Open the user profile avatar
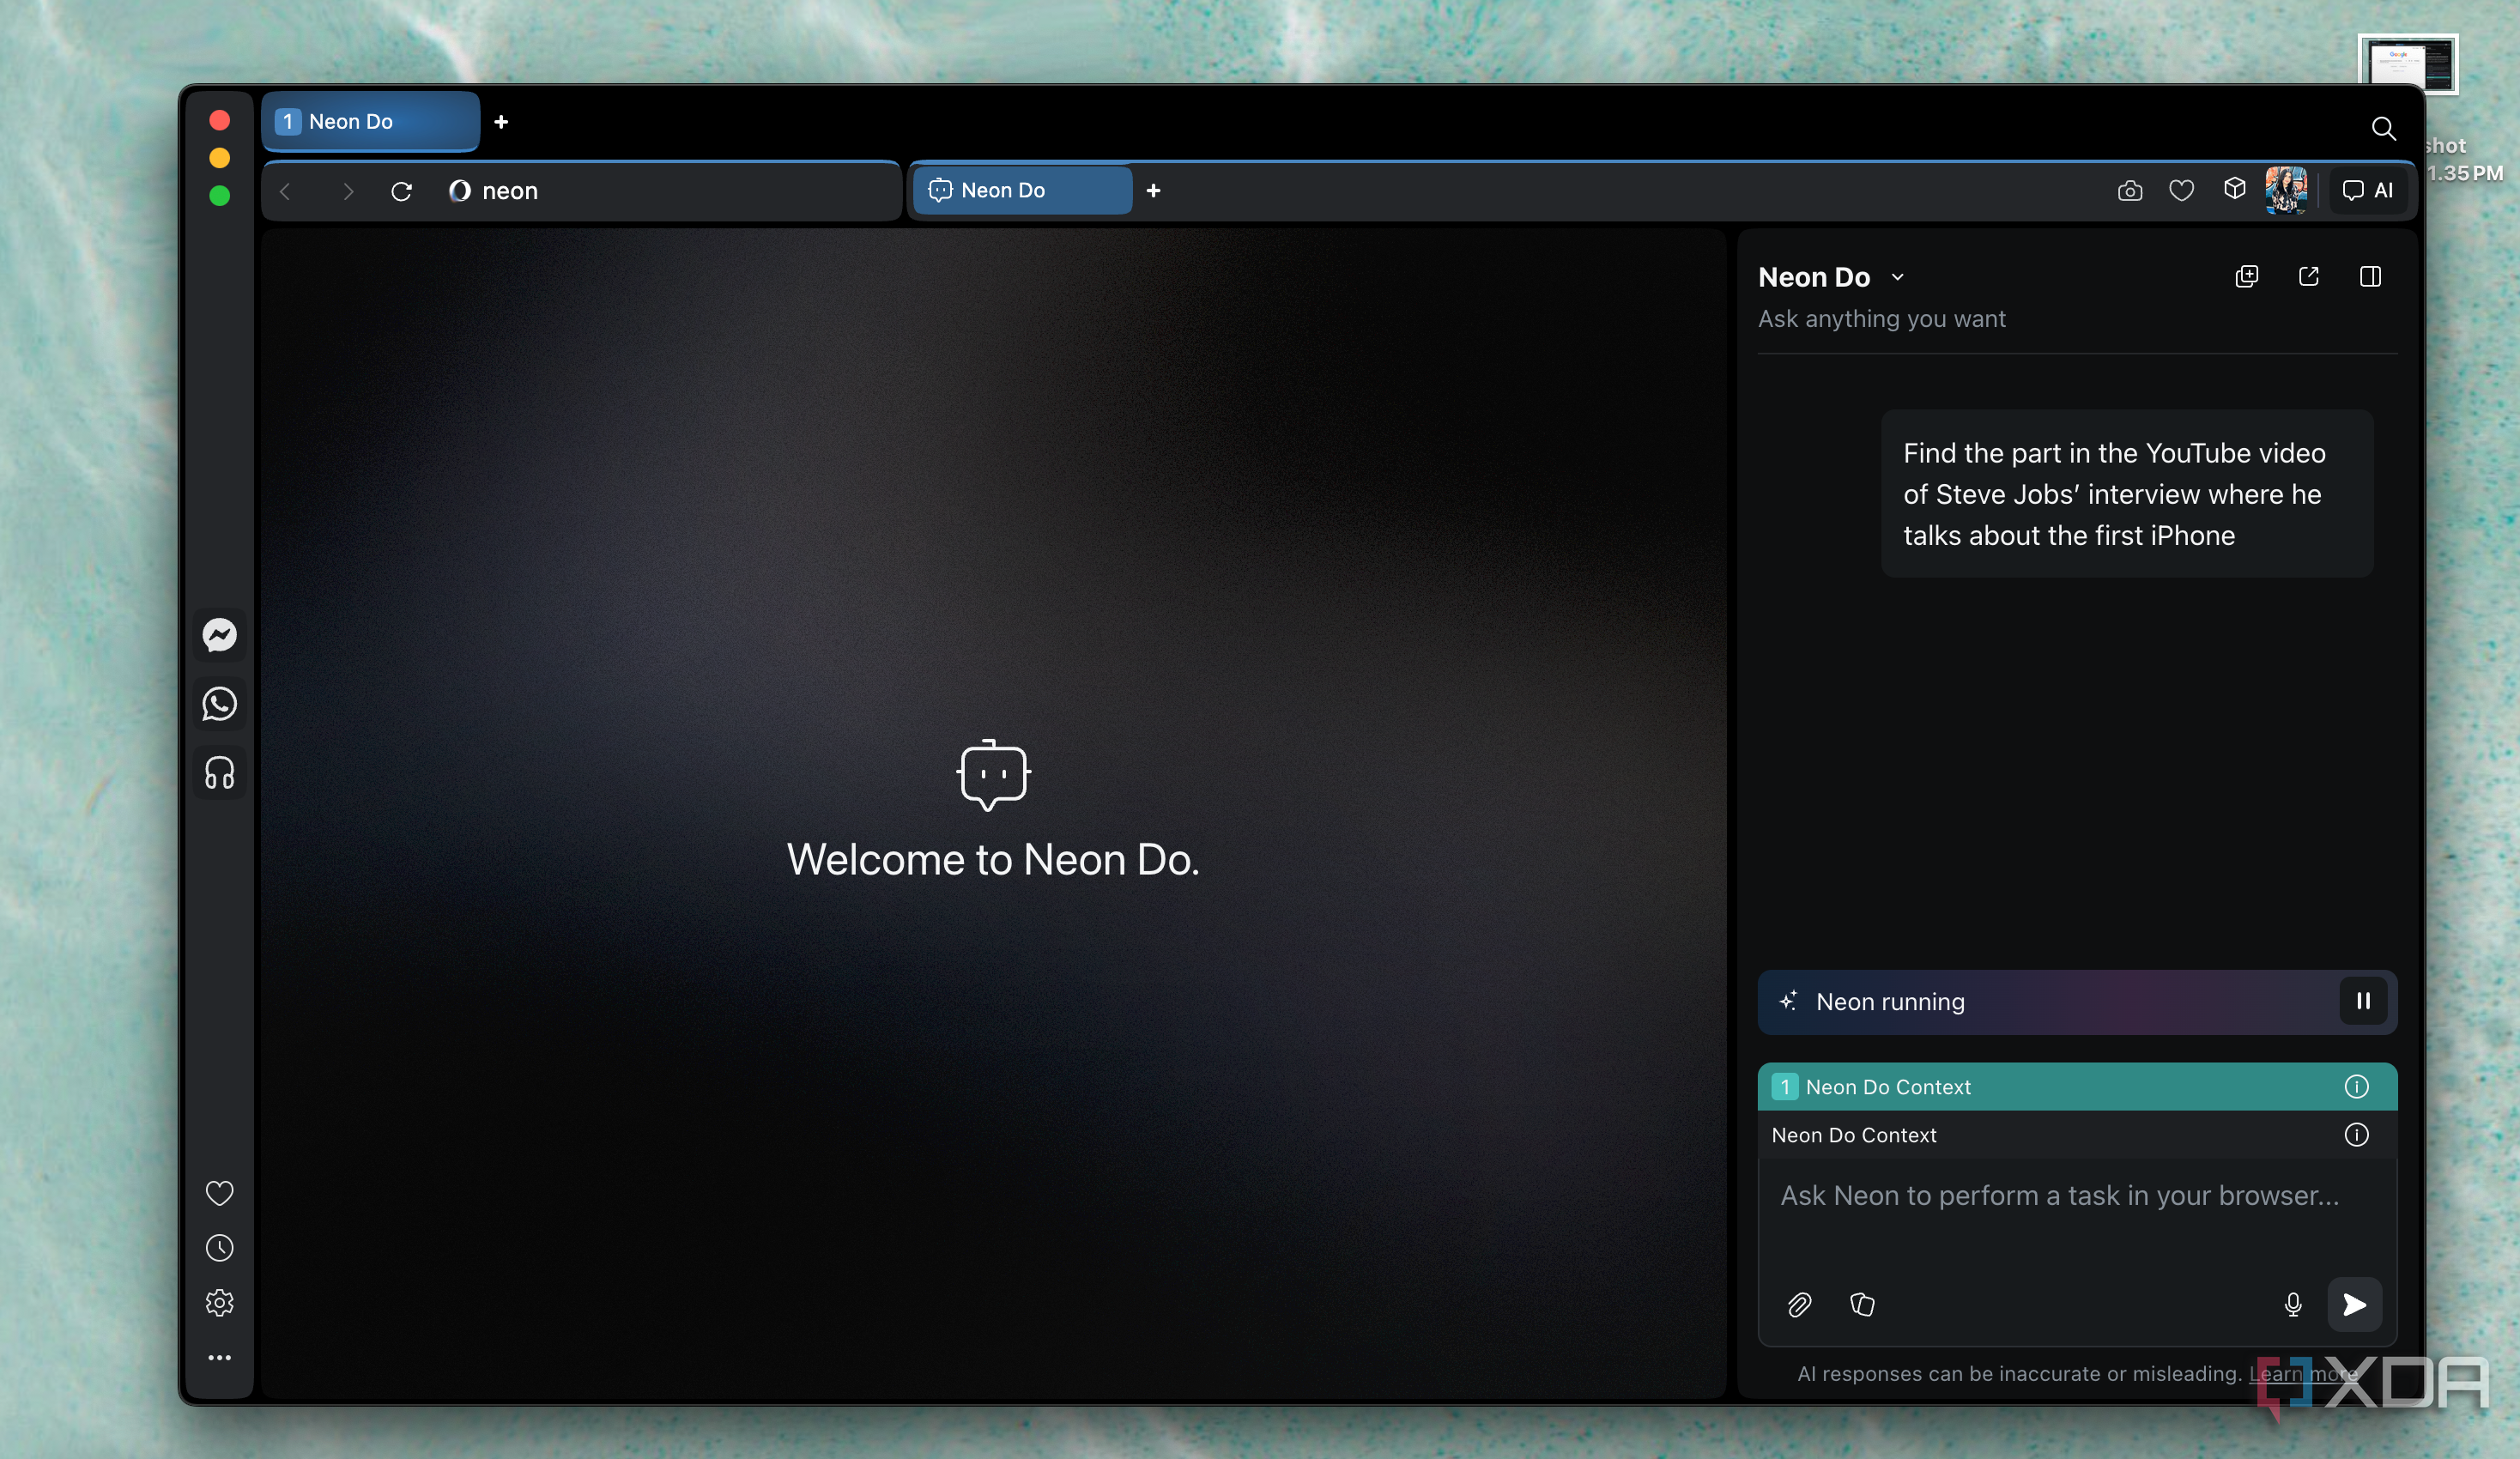 2286,190
